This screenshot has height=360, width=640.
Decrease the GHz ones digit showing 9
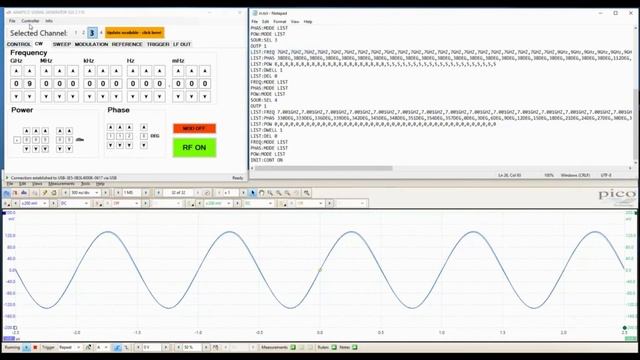click(x=29, y=97)
